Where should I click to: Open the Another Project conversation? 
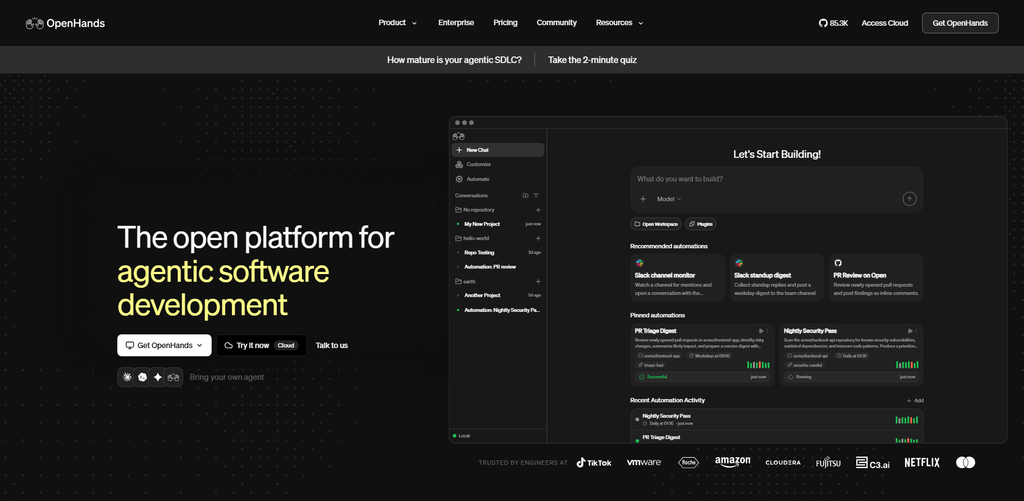[x=498, y=296]
